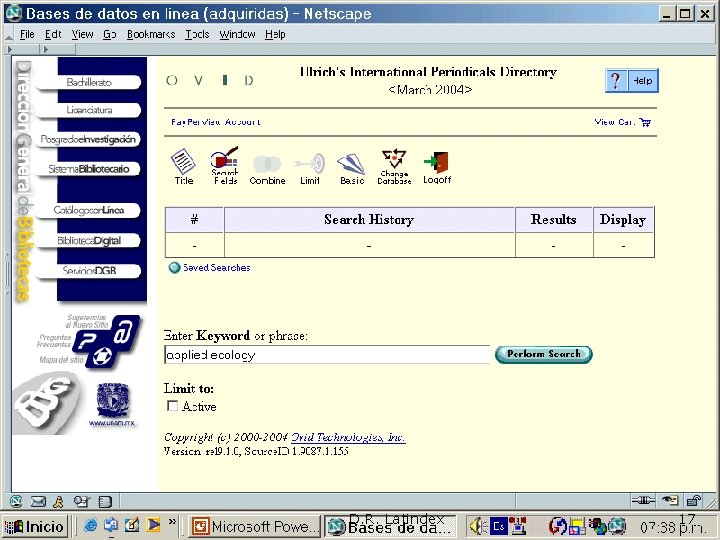Open Catálogos en Línea sidebar button
Image resolution: width=720 pixels, height=540 pixels.
[x=88, y=210]
